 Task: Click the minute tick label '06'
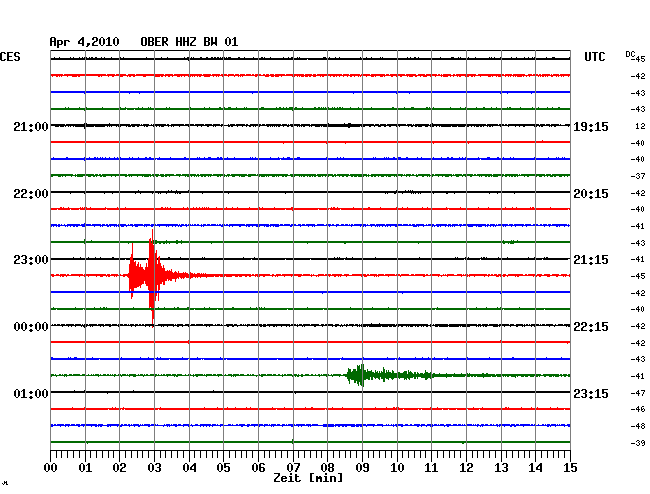[258, 467]
